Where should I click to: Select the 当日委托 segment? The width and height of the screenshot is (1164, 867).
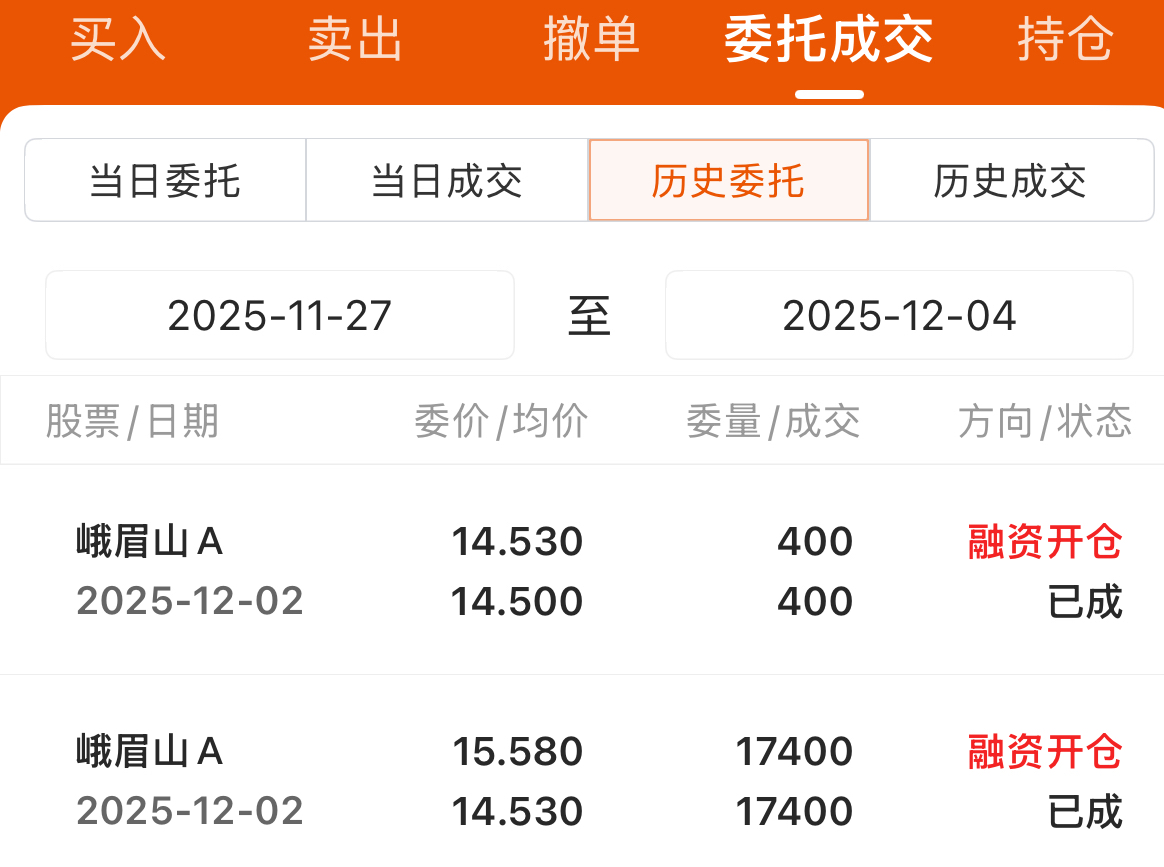coord(165,181)
